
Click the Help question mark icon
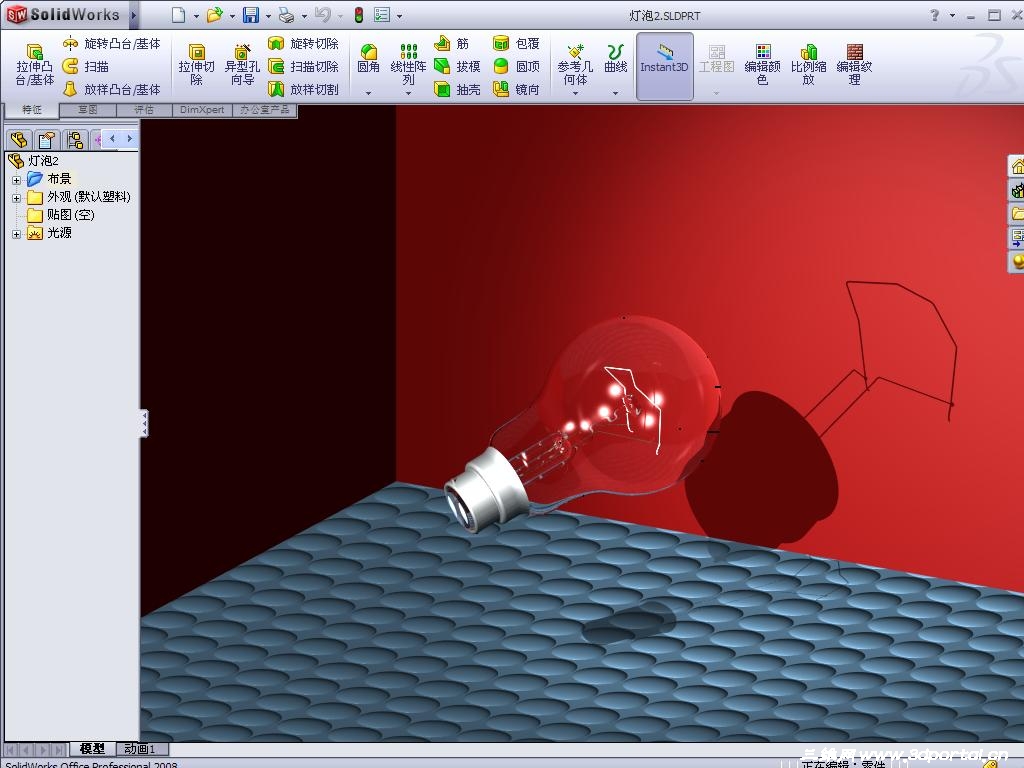click(935, 15)
